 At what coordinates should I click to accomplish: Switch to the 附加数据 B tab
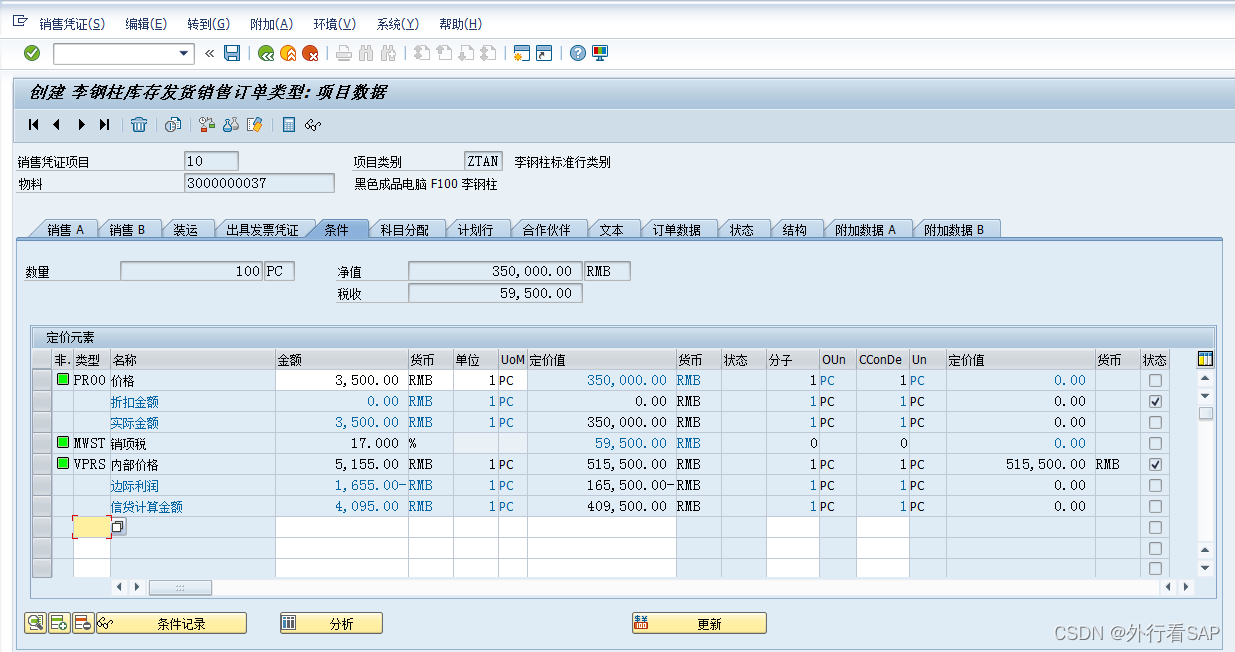pyautogui.click(x=954, y=230)
